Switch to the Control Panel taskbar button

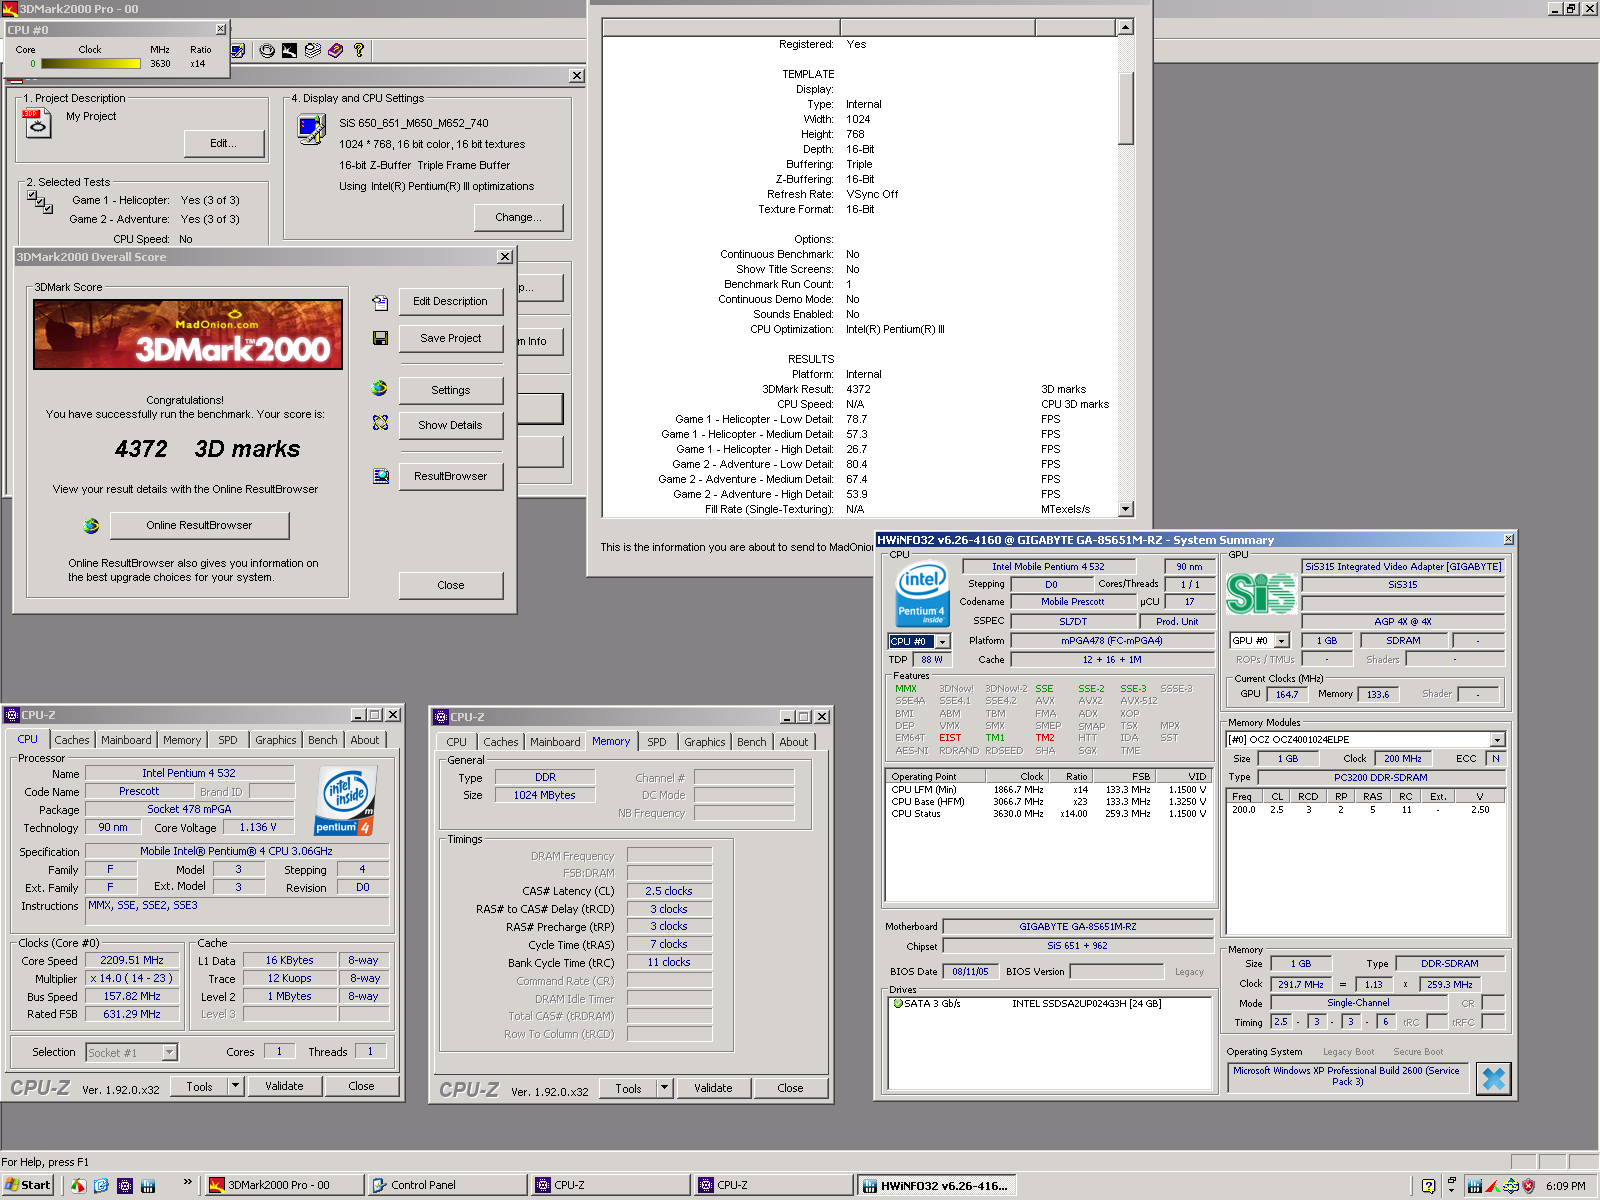(446, 1186)
